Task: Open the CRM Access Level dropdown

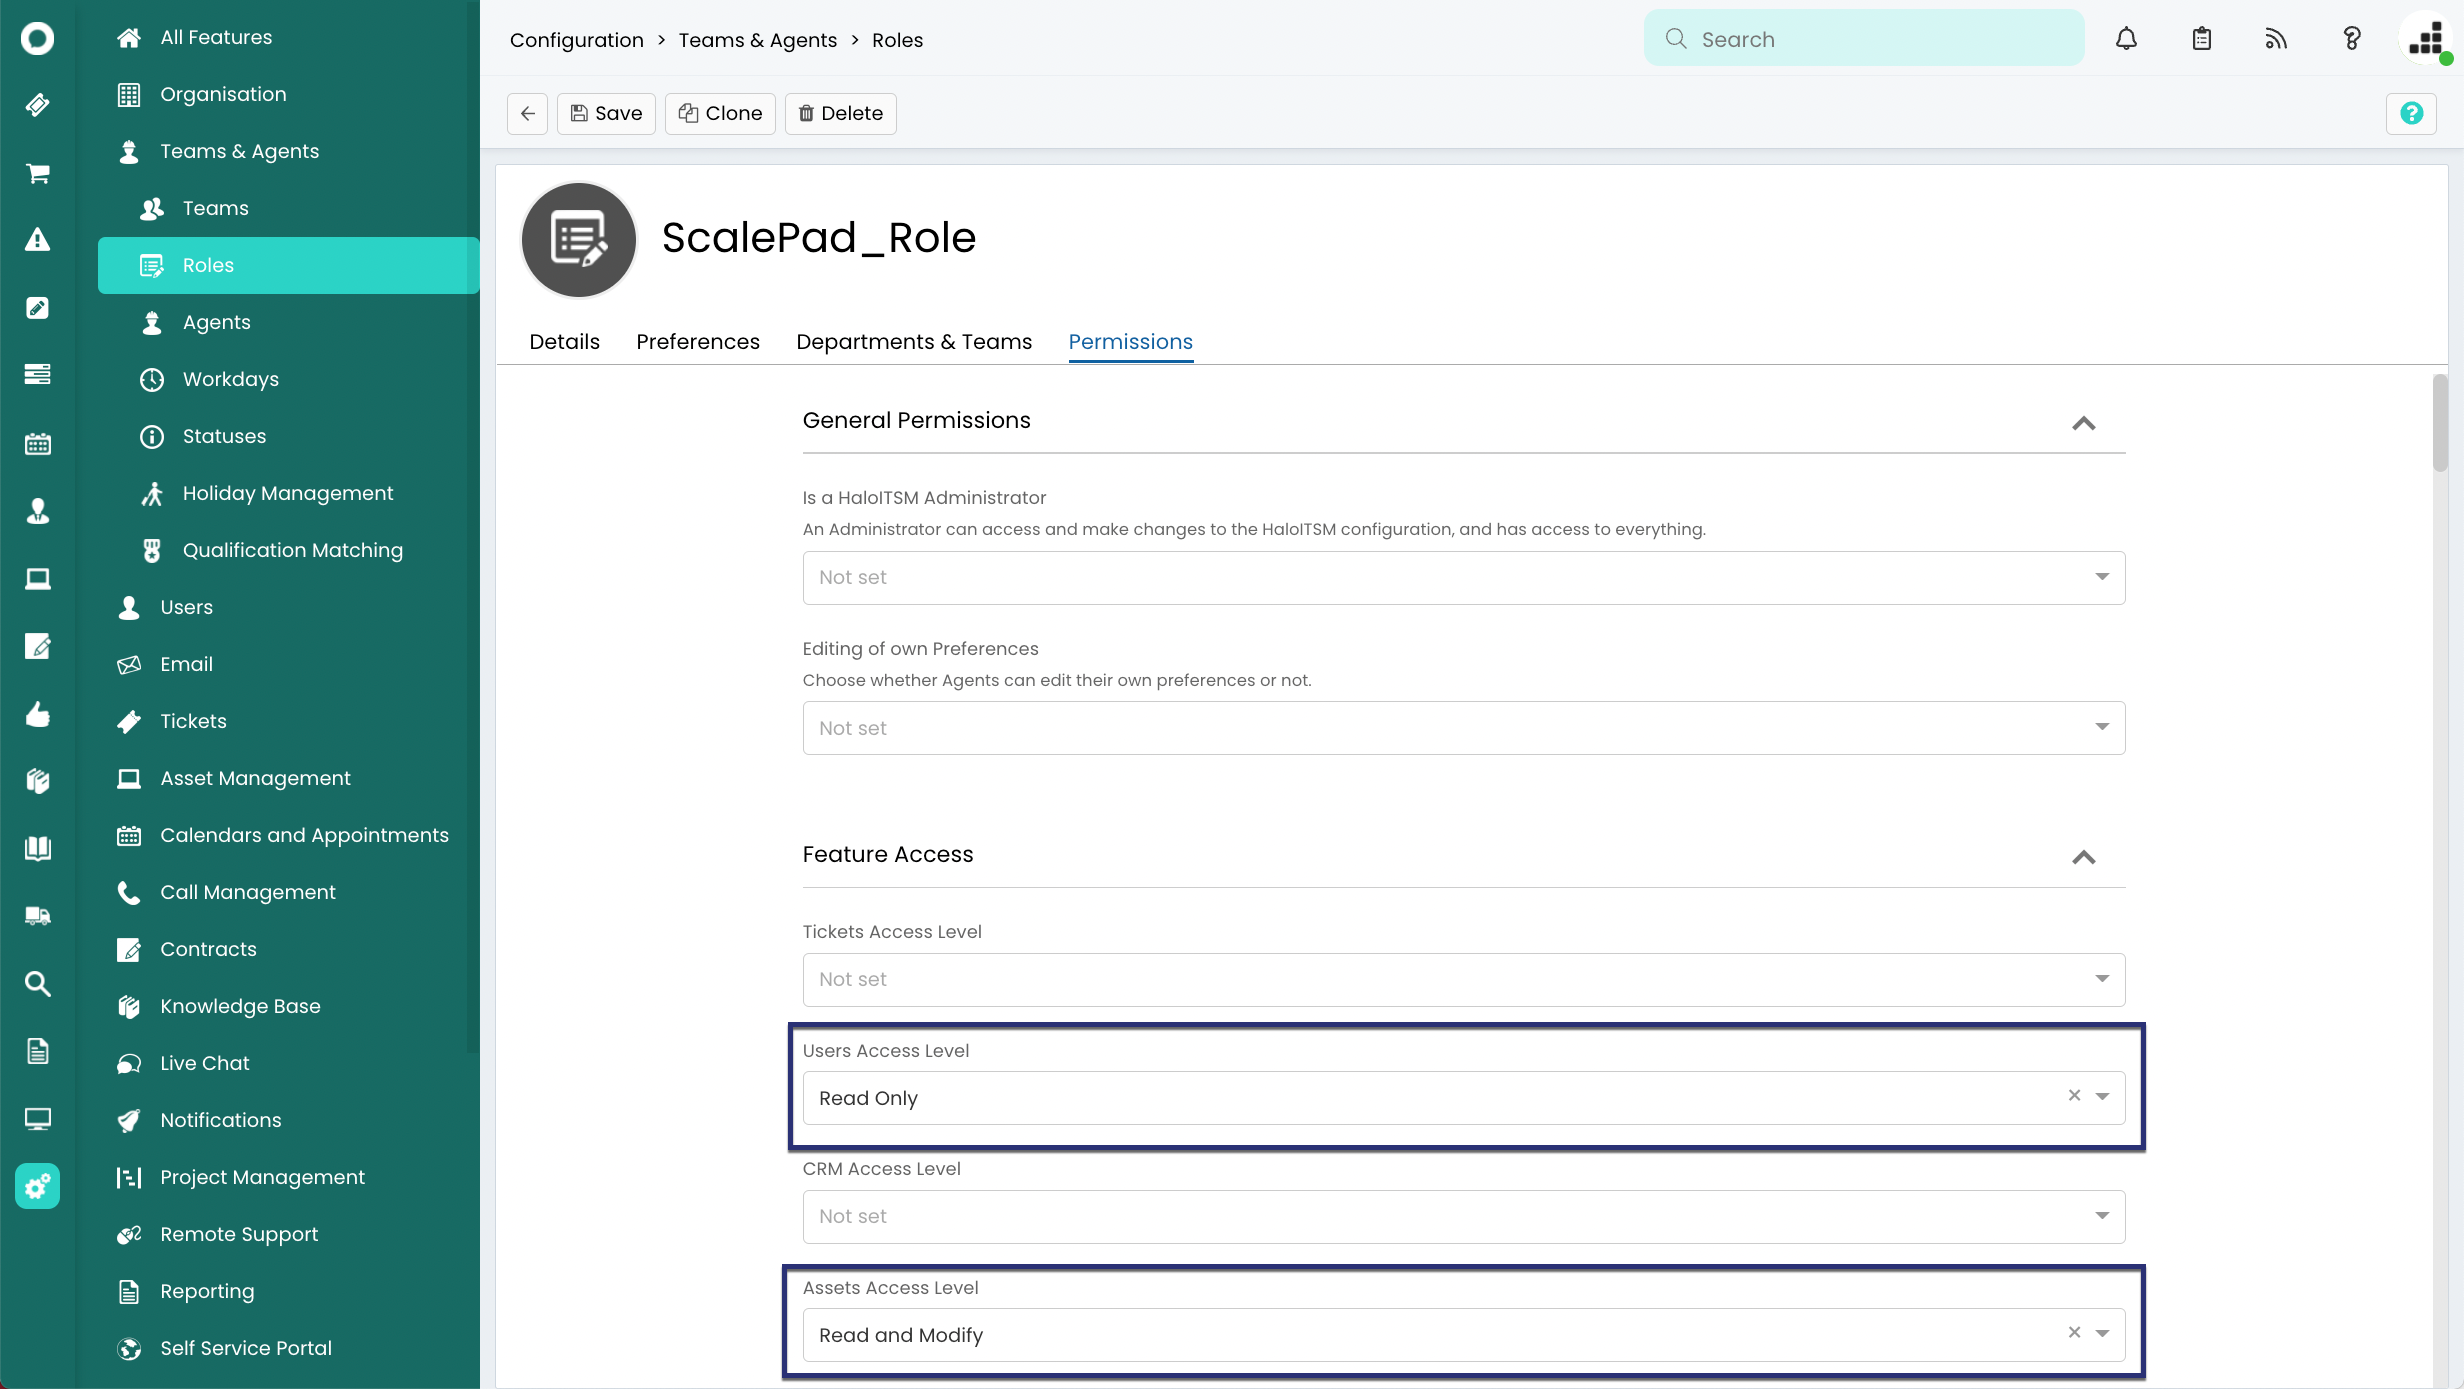Action: click(1463, 1216)
